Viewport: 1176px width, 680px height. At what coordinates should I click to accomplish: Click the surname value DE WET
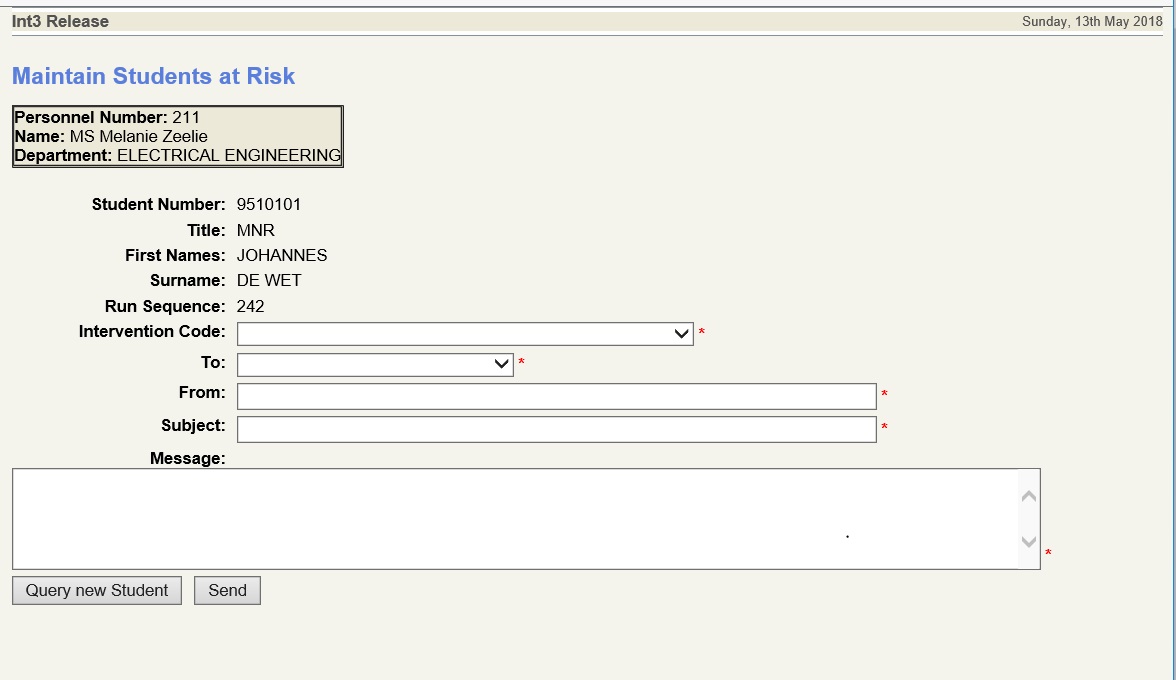tap(268, 281)
